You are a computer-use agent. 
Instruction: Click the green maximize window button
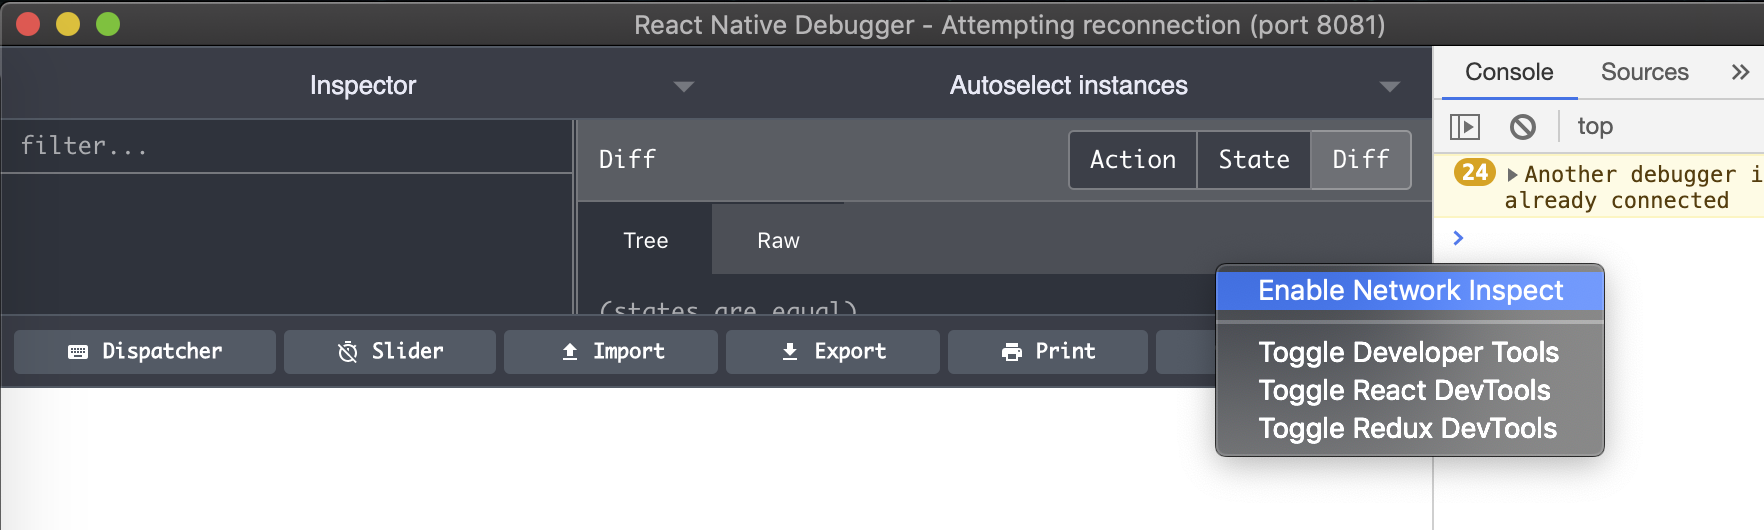click(x=108, y=24)
